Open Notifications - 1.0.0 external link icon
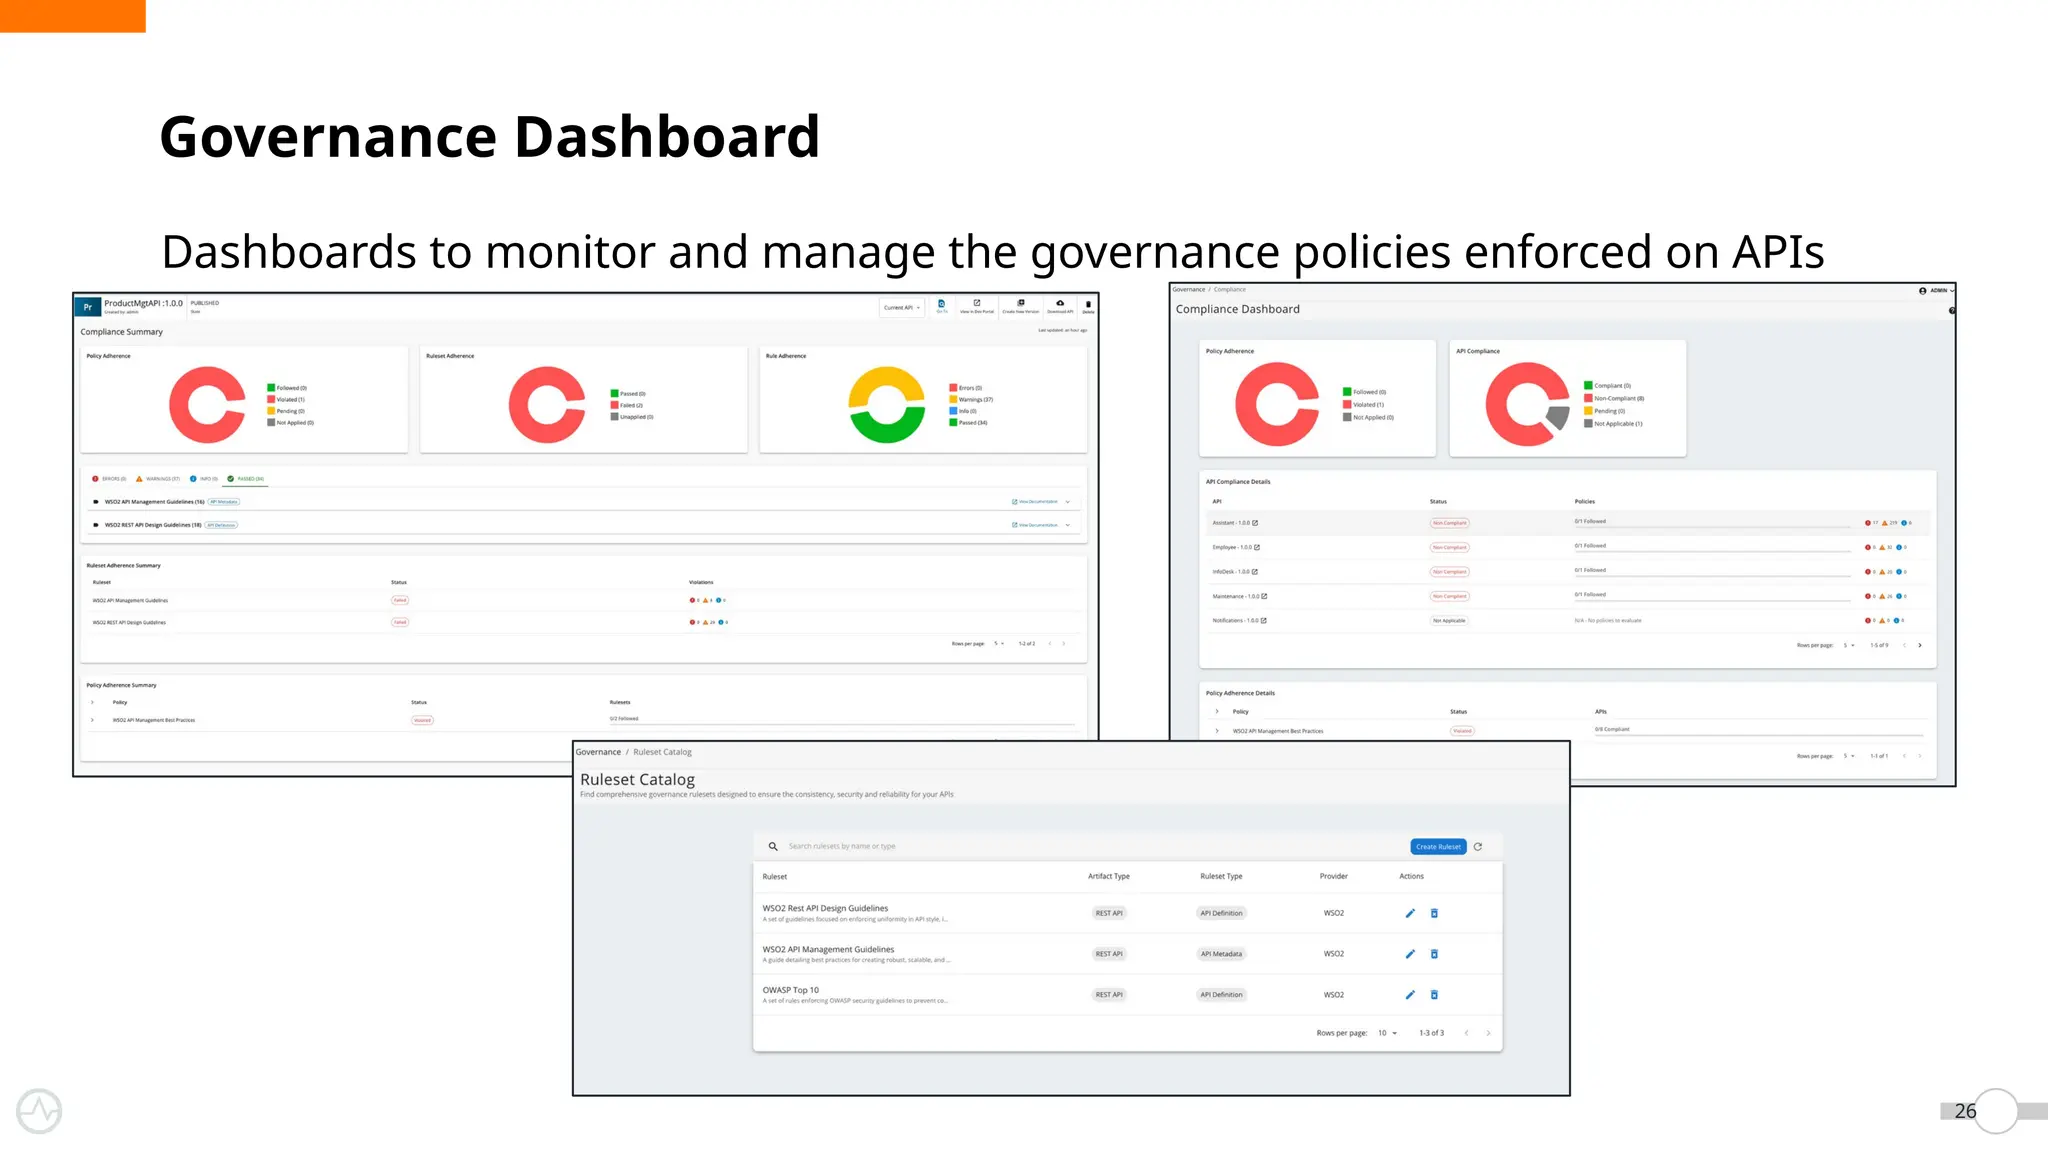This screenshot has height=1152, width=2048. click(1264, 620)
